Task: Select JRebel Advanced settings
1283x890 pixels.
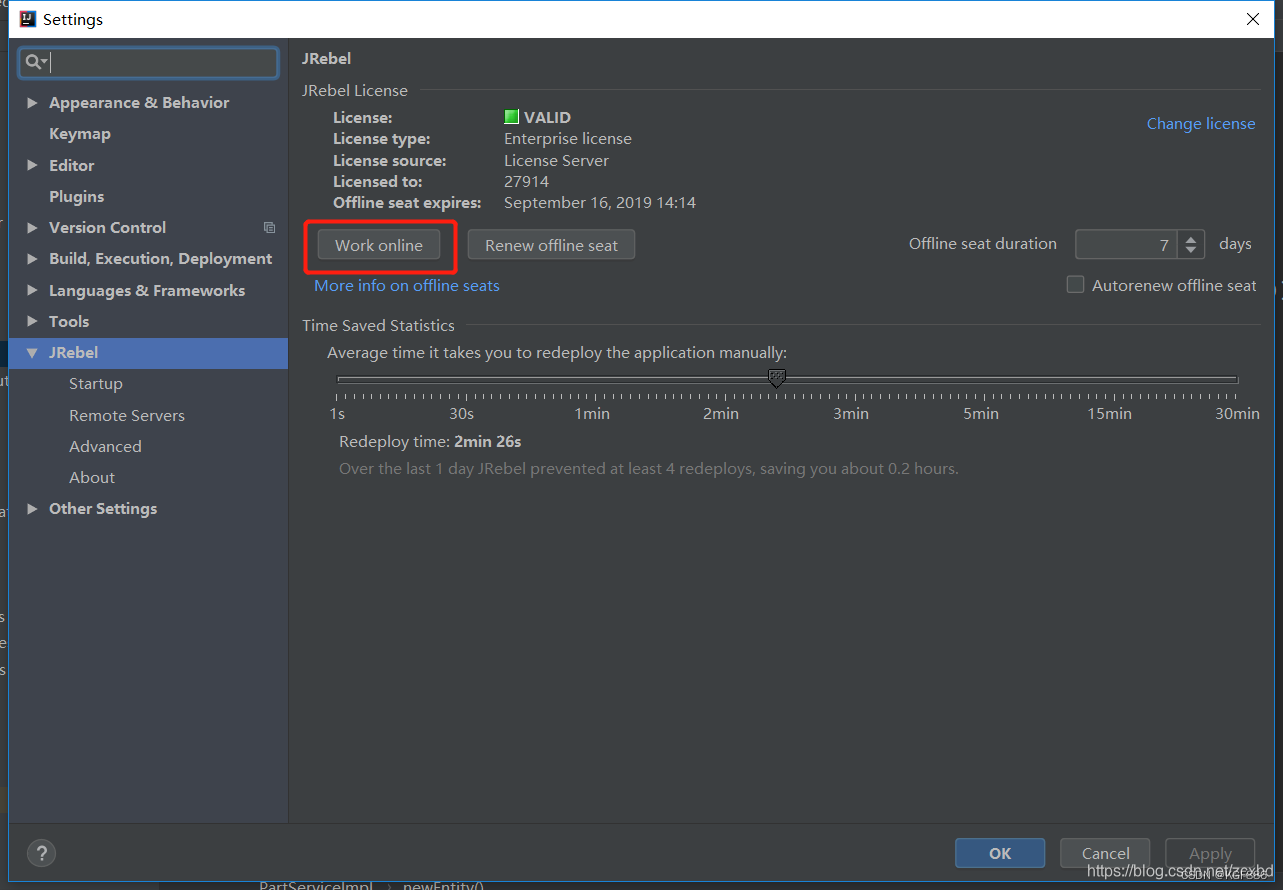Action: [105, 447]
